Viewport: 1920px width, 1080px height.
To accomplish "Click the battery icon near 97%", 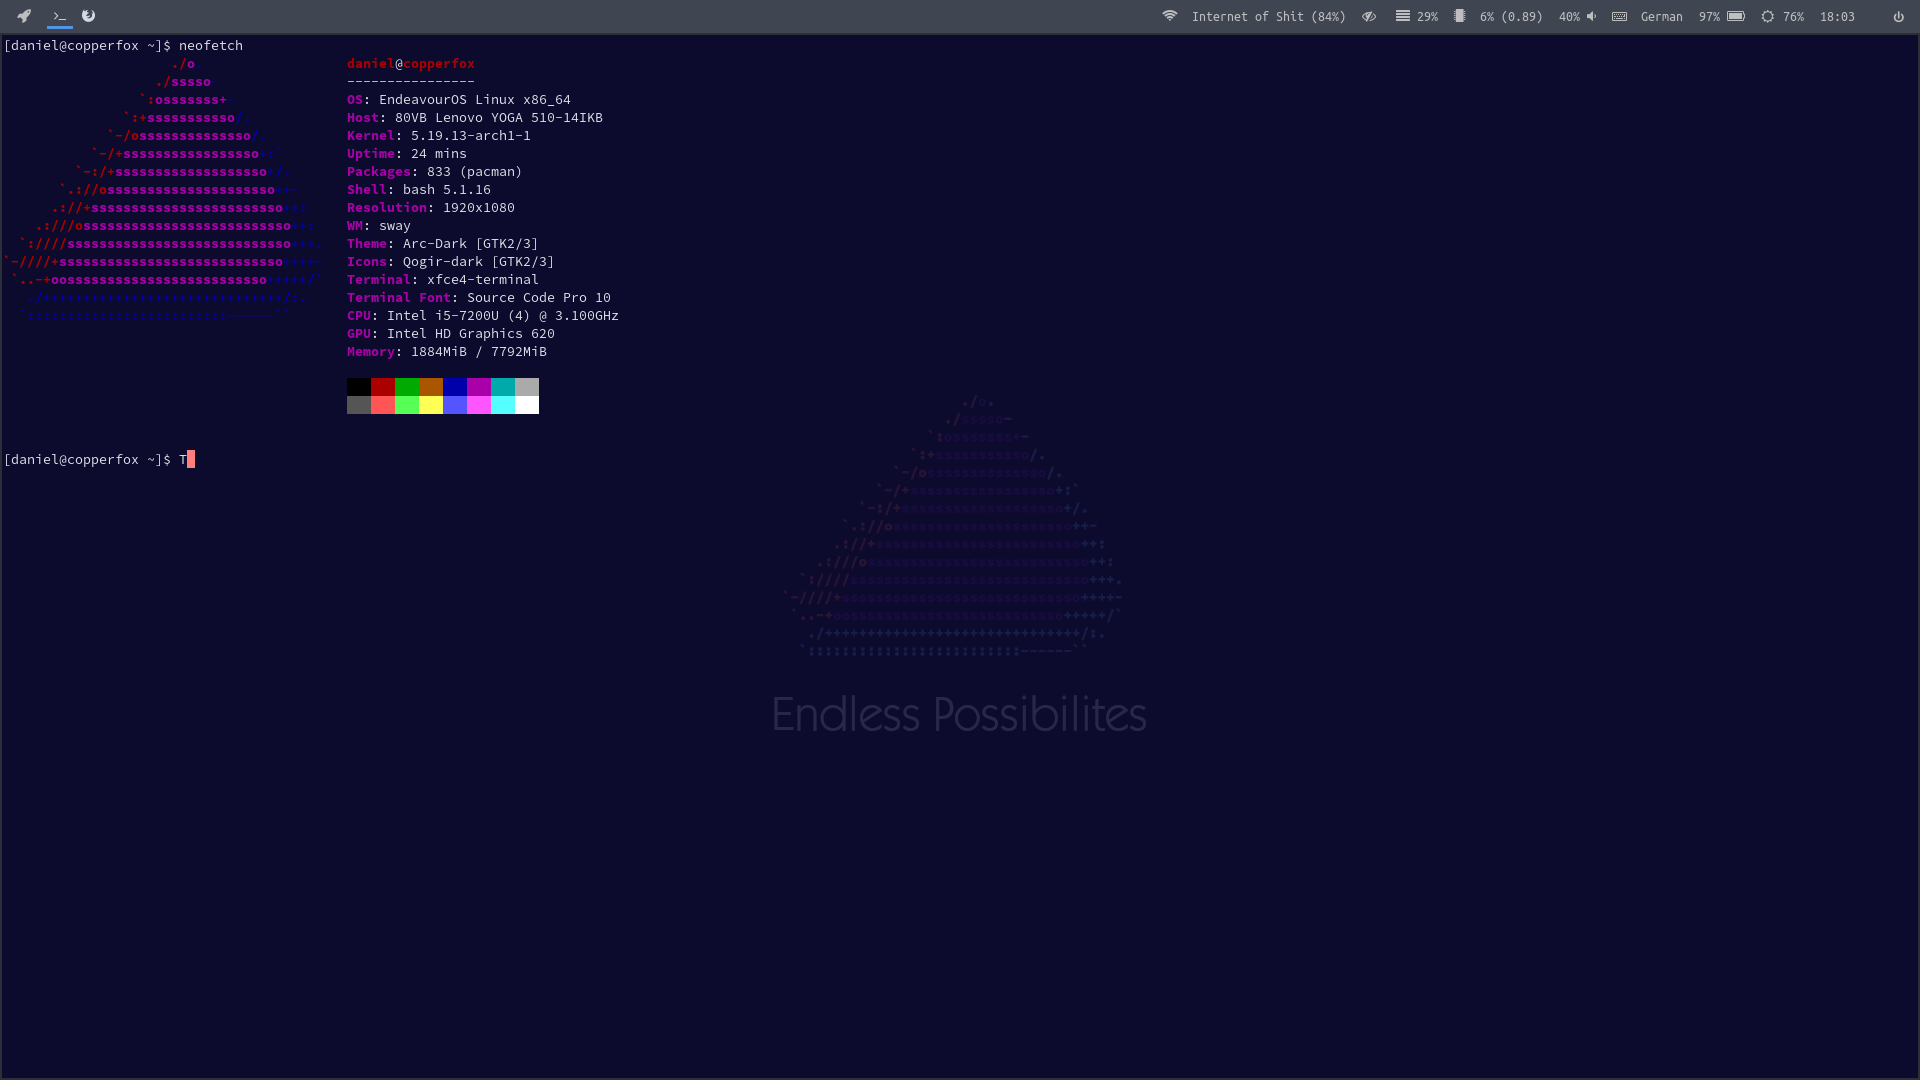I will pyautogui.click(x=1735, y=16).
